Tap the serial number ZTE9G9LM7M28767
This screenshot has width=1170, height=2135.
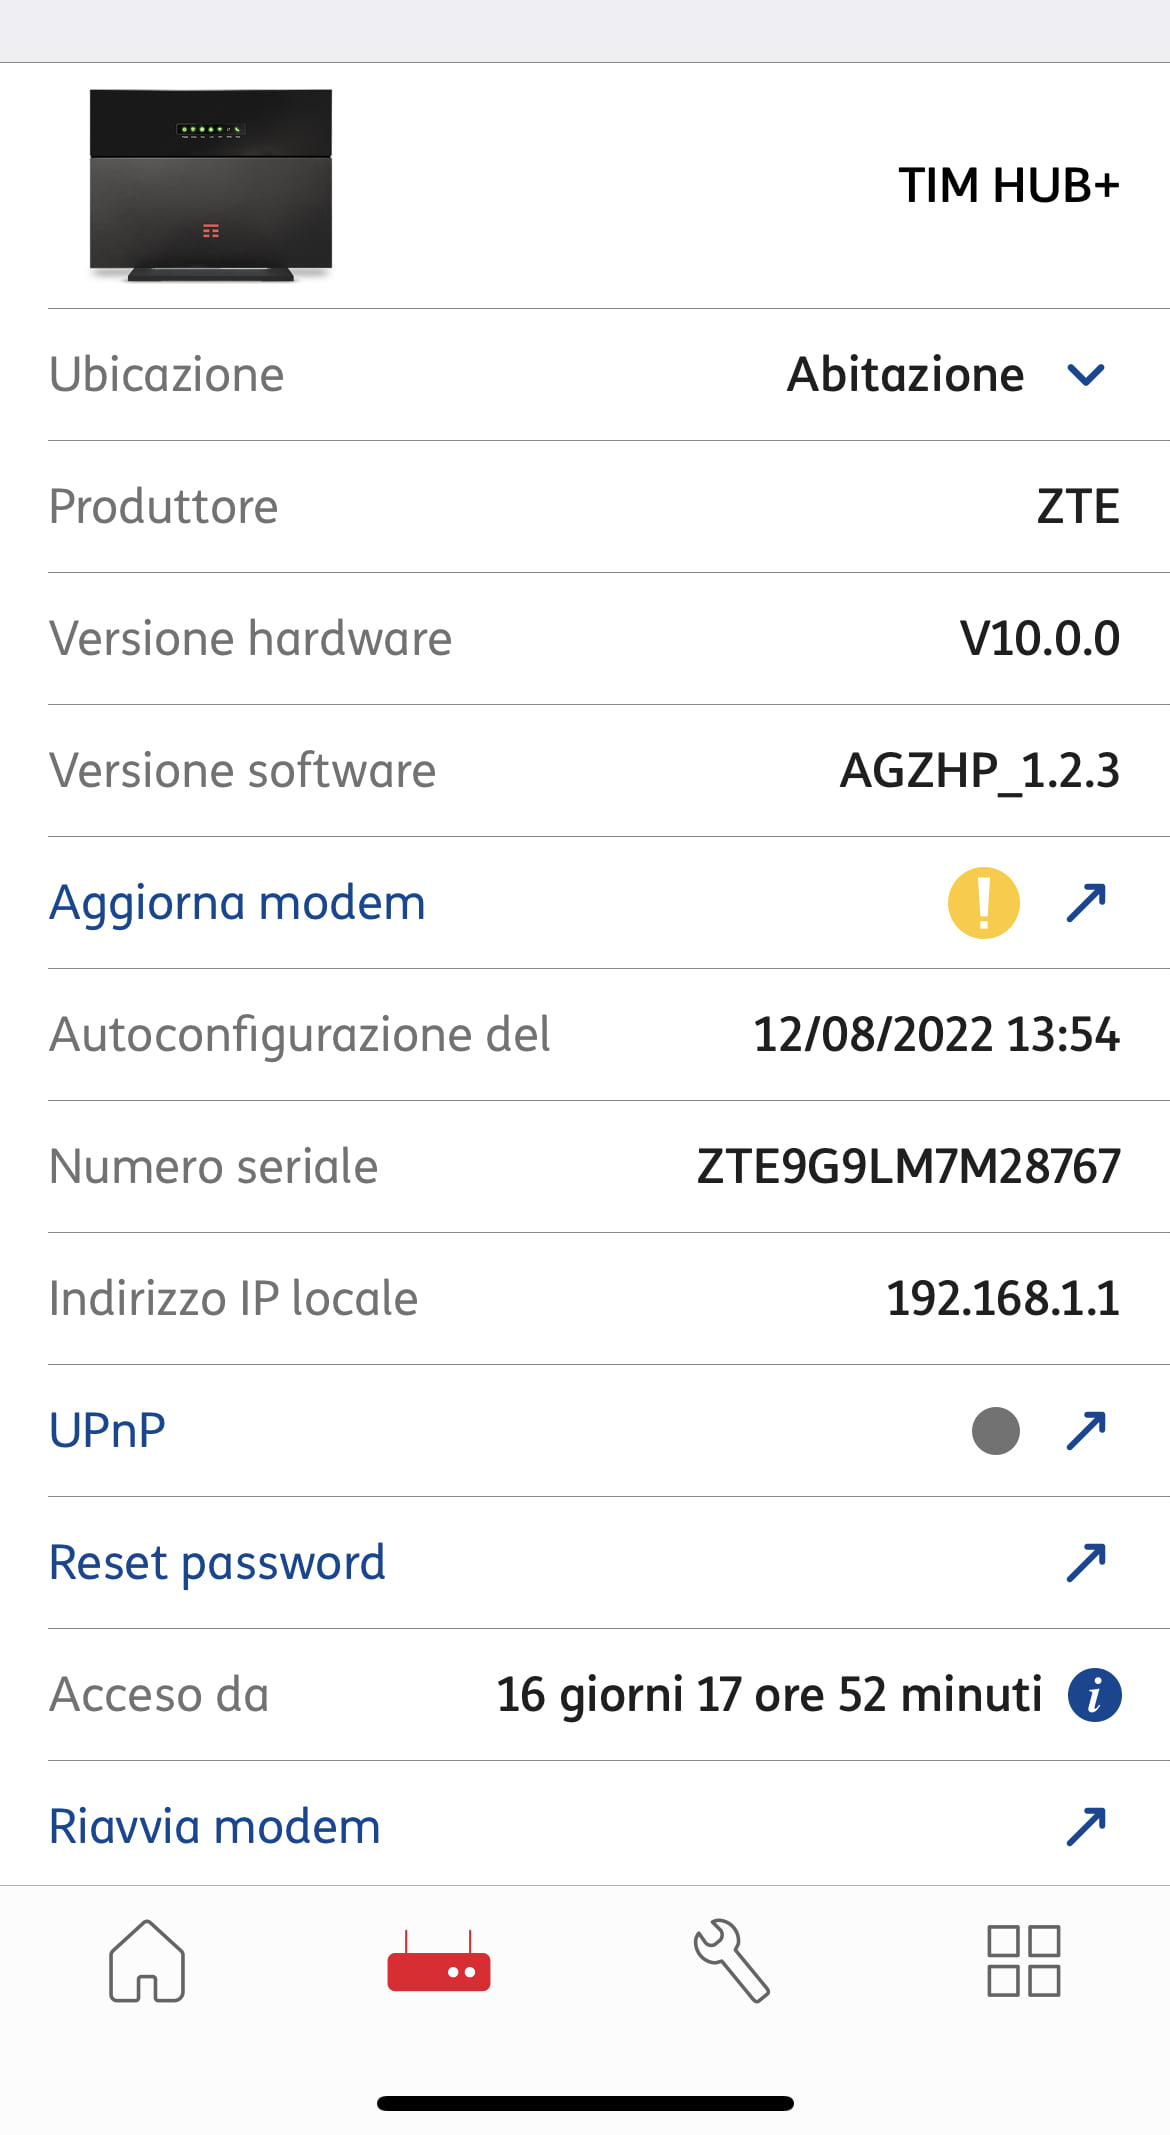coord(909,1167)
